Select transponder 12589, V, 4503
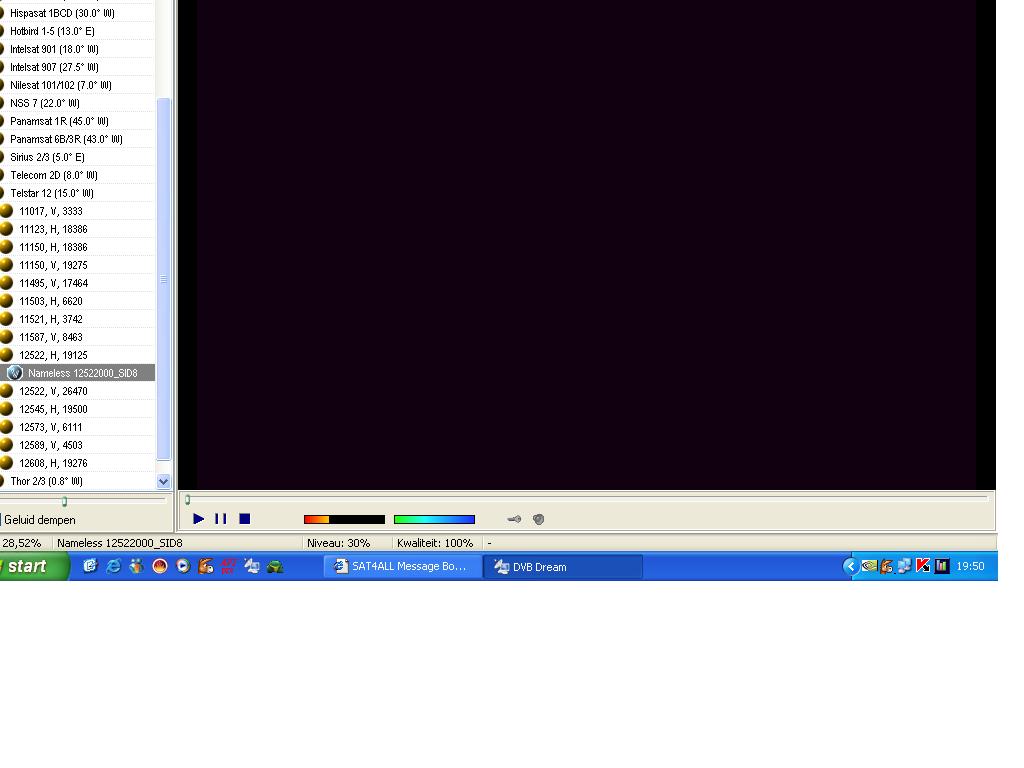 tap(51, 445)
